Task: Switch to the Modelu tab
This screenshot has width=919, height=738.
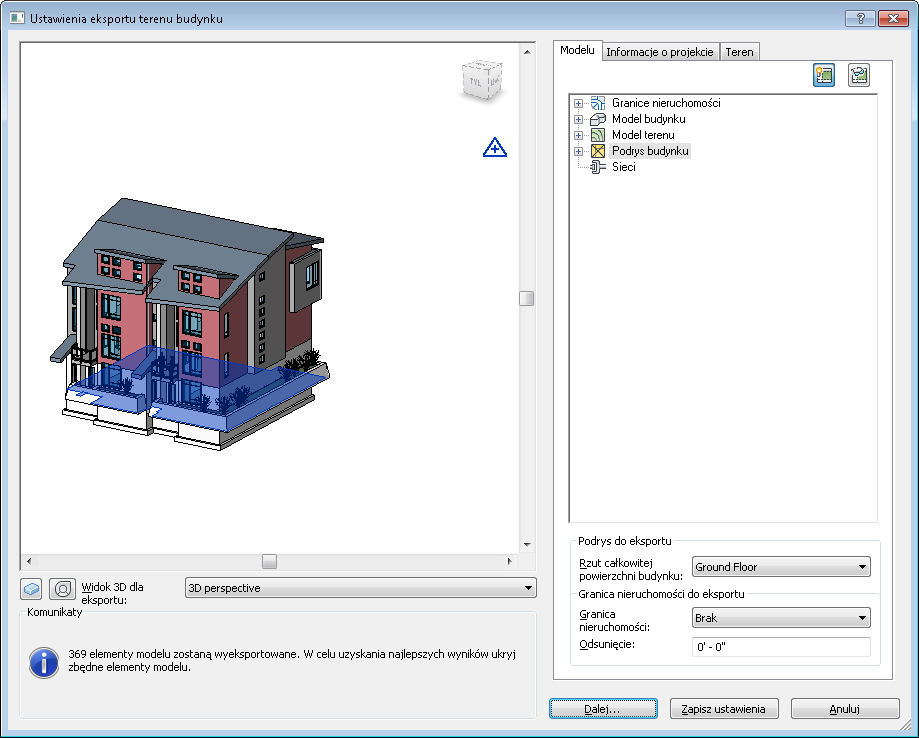Action: [577, 50]
